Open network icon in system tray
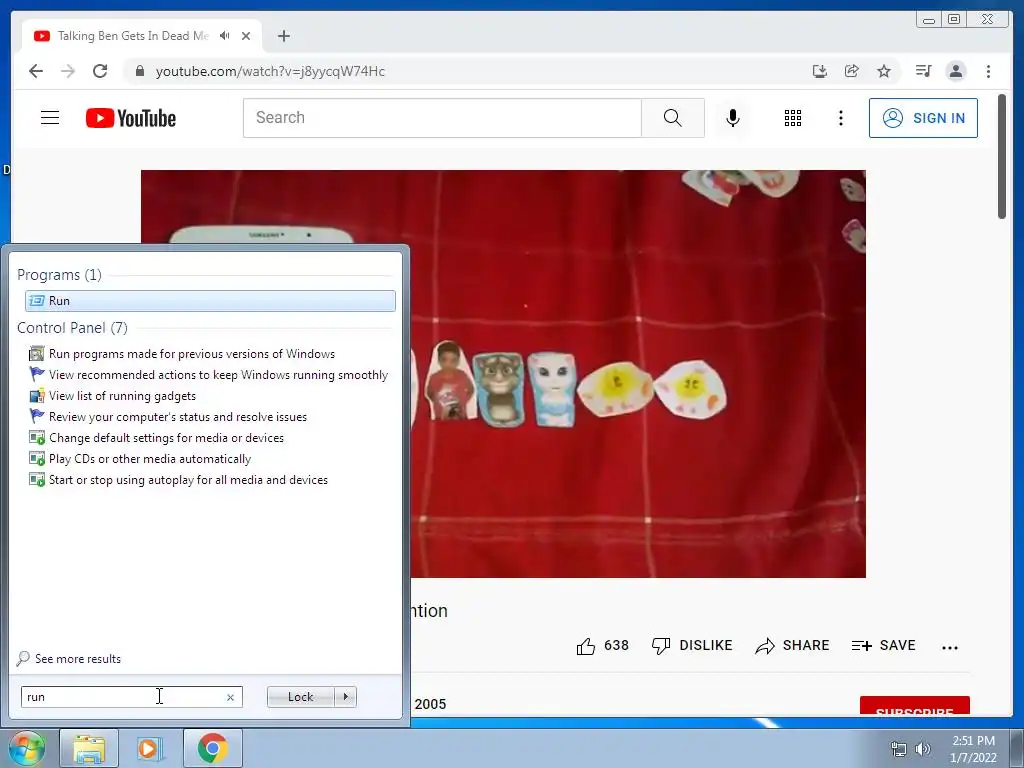Screen dimensions: 1024x768 [899, 749]
